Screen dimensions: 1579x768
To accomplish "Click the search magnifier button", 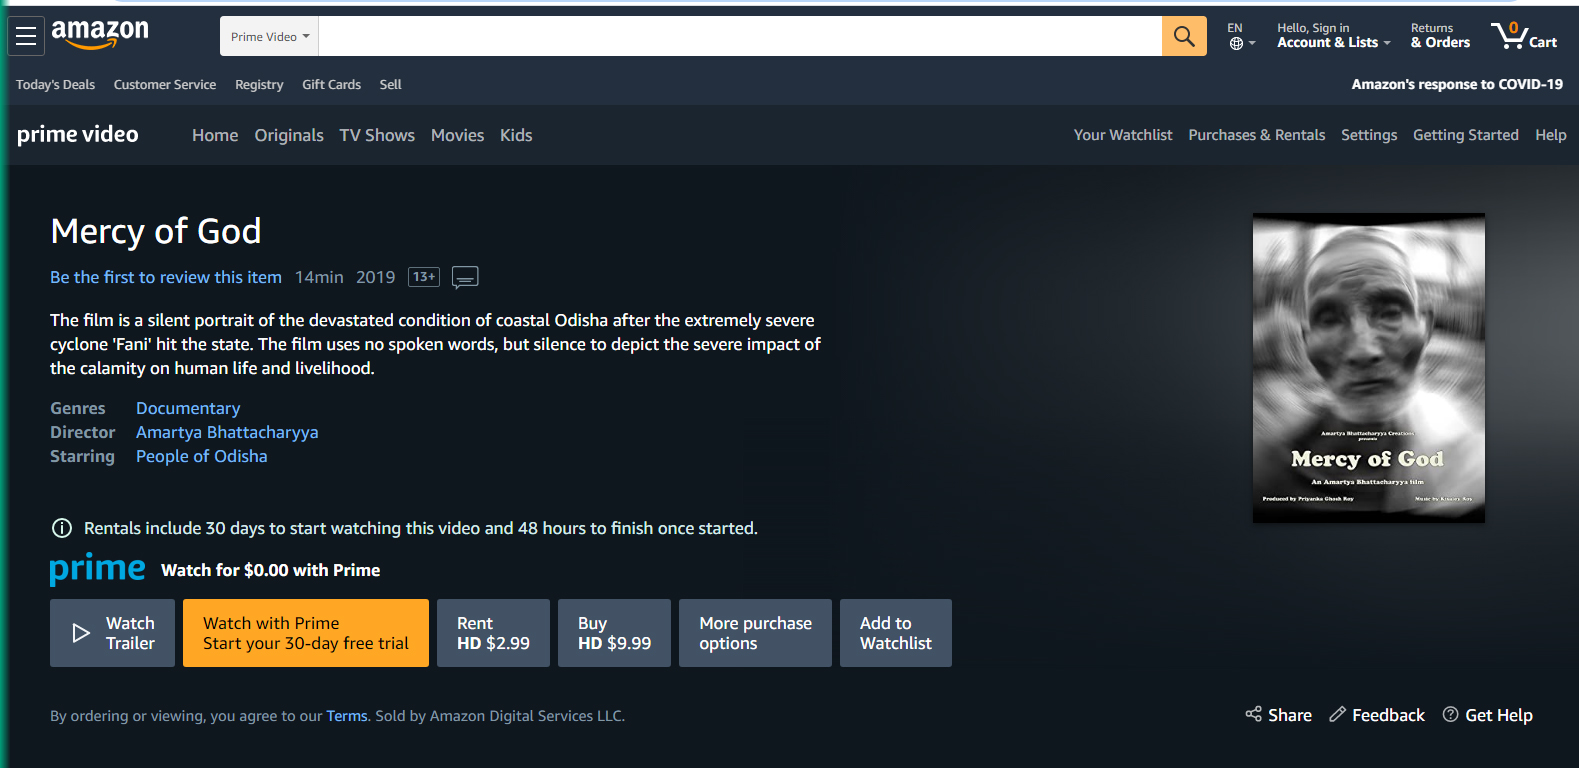I will [1184, 36].
